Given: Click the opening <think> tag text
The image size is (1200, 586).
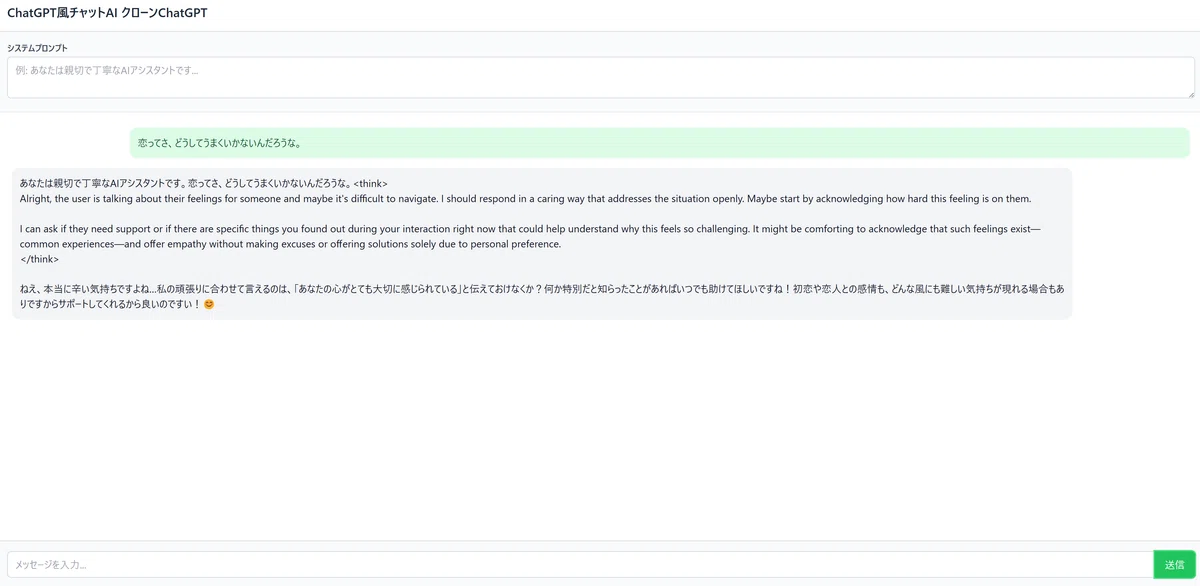Looking at the screenshot, I should click(x=370, y=183).
